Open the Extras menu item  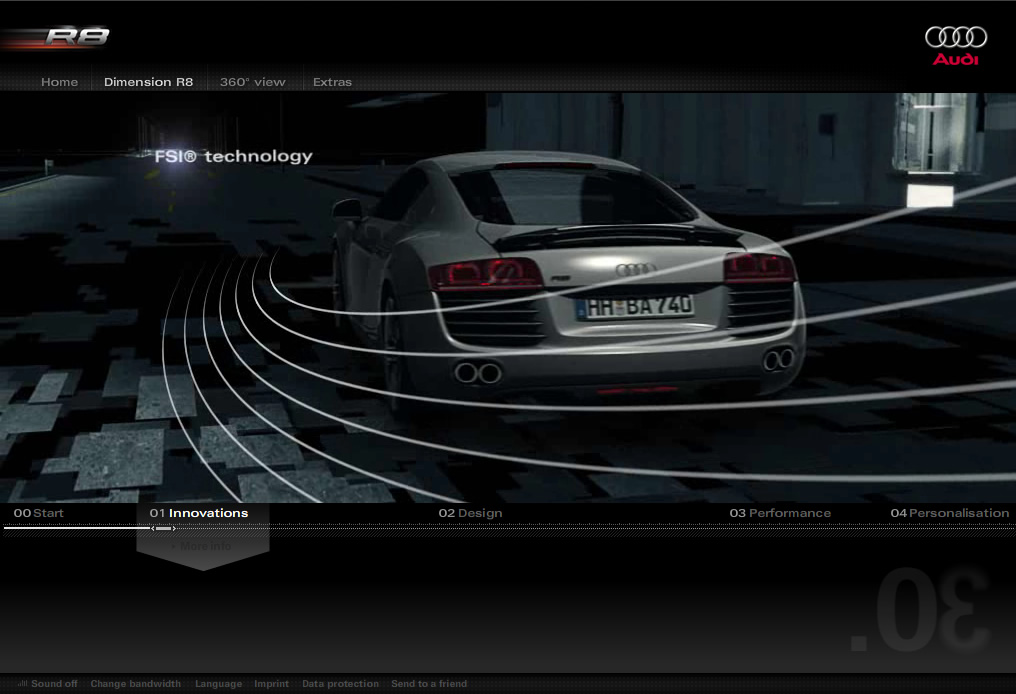332,82
